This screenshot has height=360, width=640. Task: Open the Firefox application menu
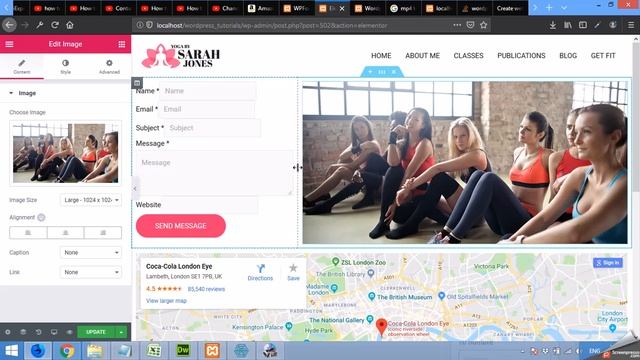click(x=631, y=25)
